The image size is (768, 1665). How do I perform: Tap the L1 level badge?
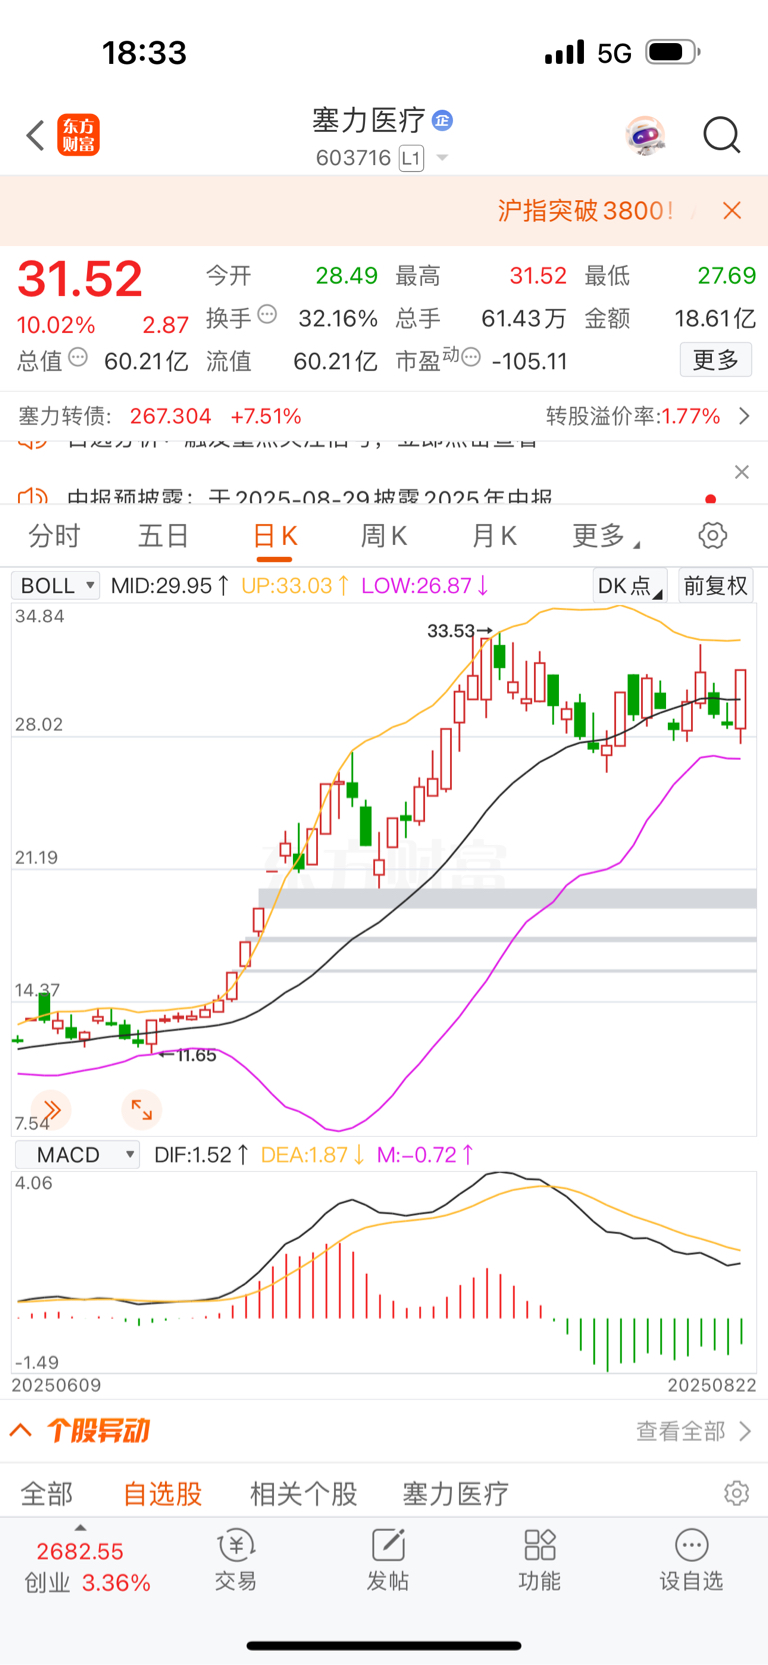coord(411,158)
